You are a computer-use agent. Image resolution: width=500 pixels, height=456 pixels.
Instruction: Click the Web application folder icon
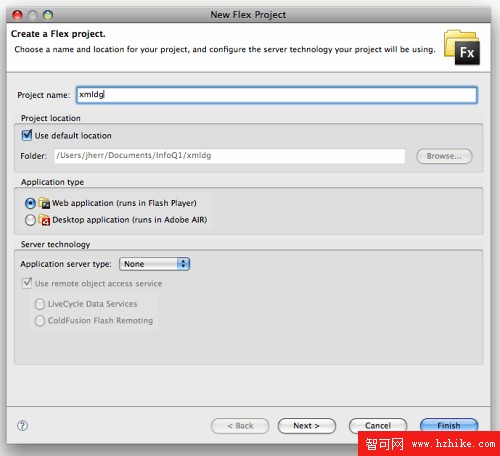coord(44,203)
